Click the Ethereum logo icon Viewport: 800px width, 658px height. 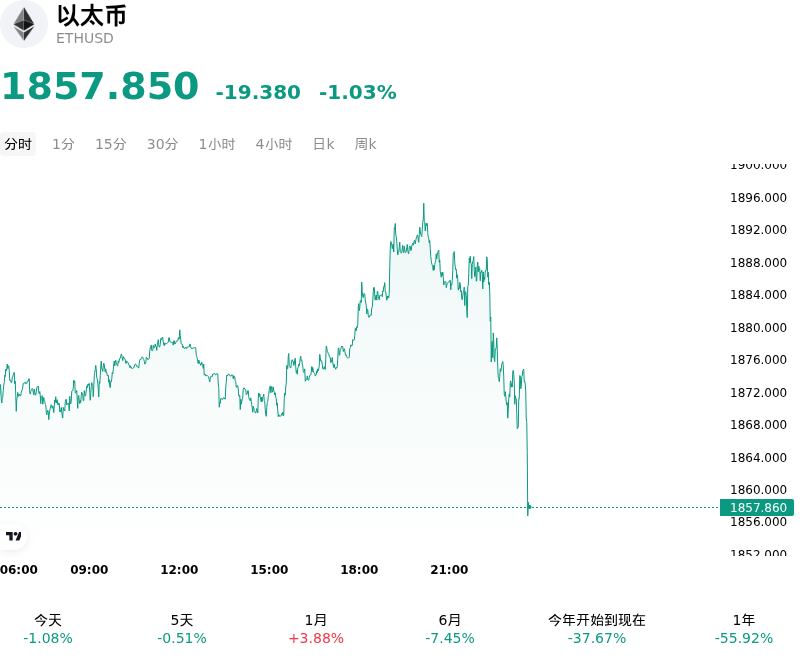[23, 24]
